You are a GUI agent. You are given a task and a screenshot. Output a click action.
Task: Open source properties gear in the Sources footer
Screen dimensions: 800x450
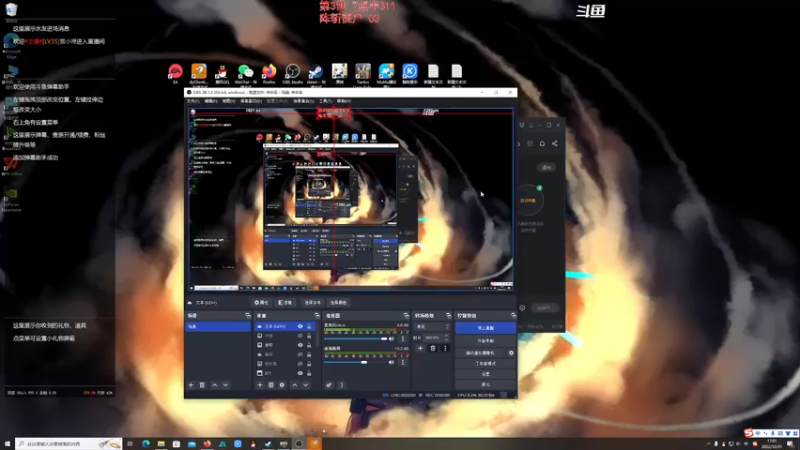click(282, 385)
